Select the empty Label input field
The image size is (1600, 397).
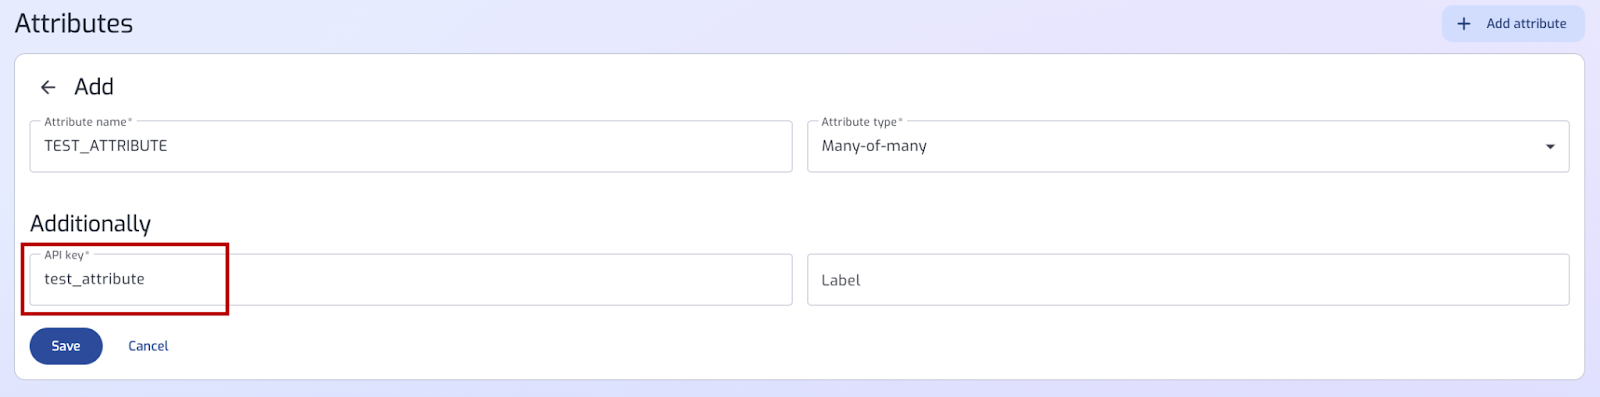click(x=1188, y=280)
